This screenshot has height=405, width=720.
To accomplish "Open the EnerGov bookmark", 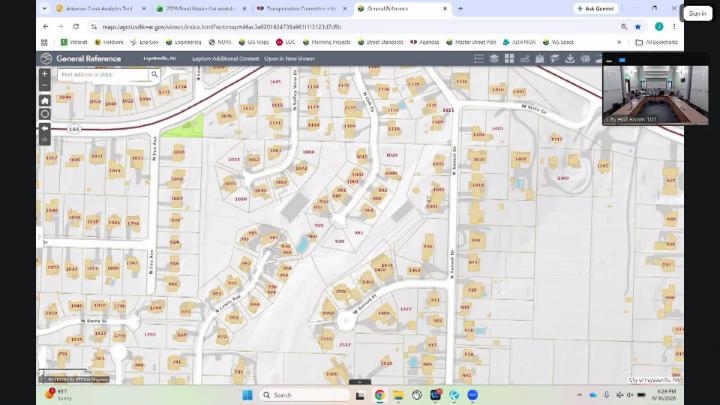I will pyautogui.click(x=145, y=42).
